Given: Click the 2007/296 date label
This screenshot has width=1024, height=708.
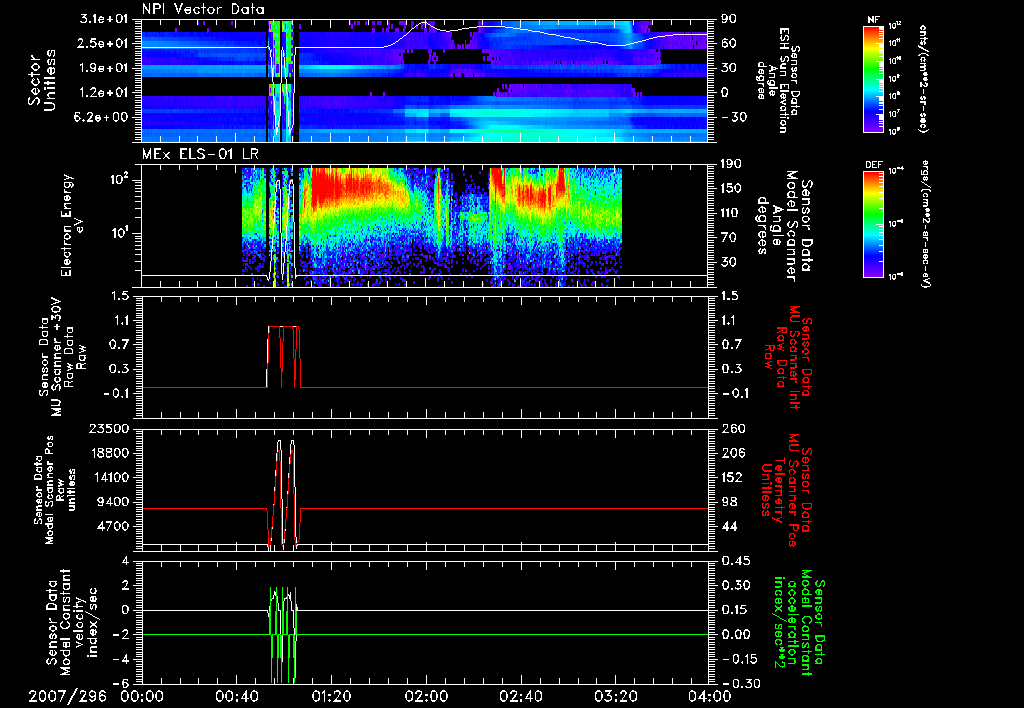Looking at the screenshot, I should coord(67,696).
